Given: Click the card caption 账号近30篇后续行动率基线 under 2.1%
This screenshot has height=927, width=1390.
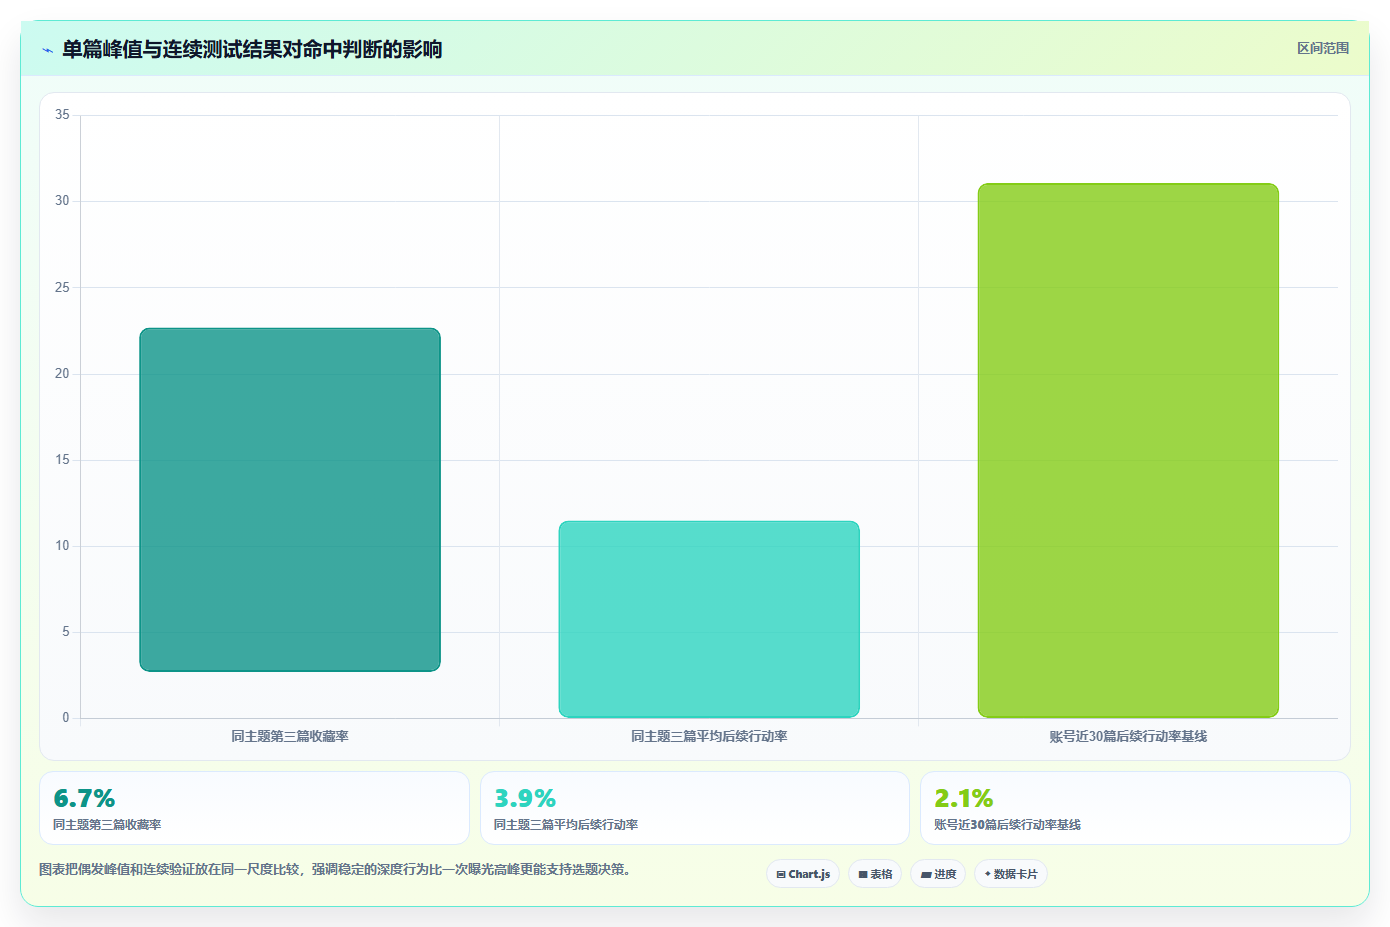Looking at the screenshot, I should [1007, 825].
